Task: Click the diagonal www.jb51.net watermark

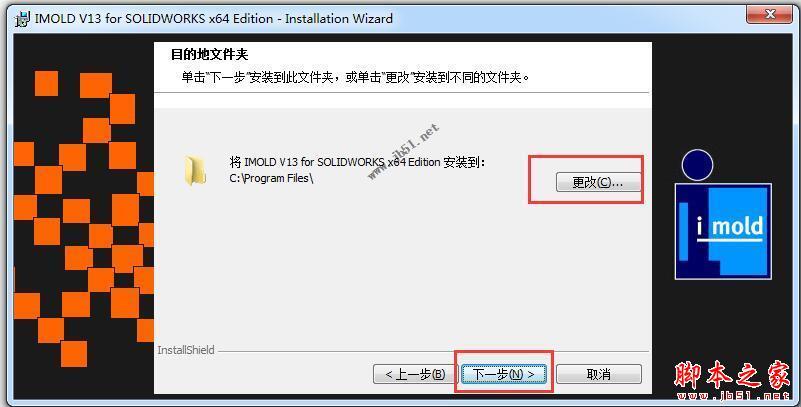Action: [x=404, y=152]
